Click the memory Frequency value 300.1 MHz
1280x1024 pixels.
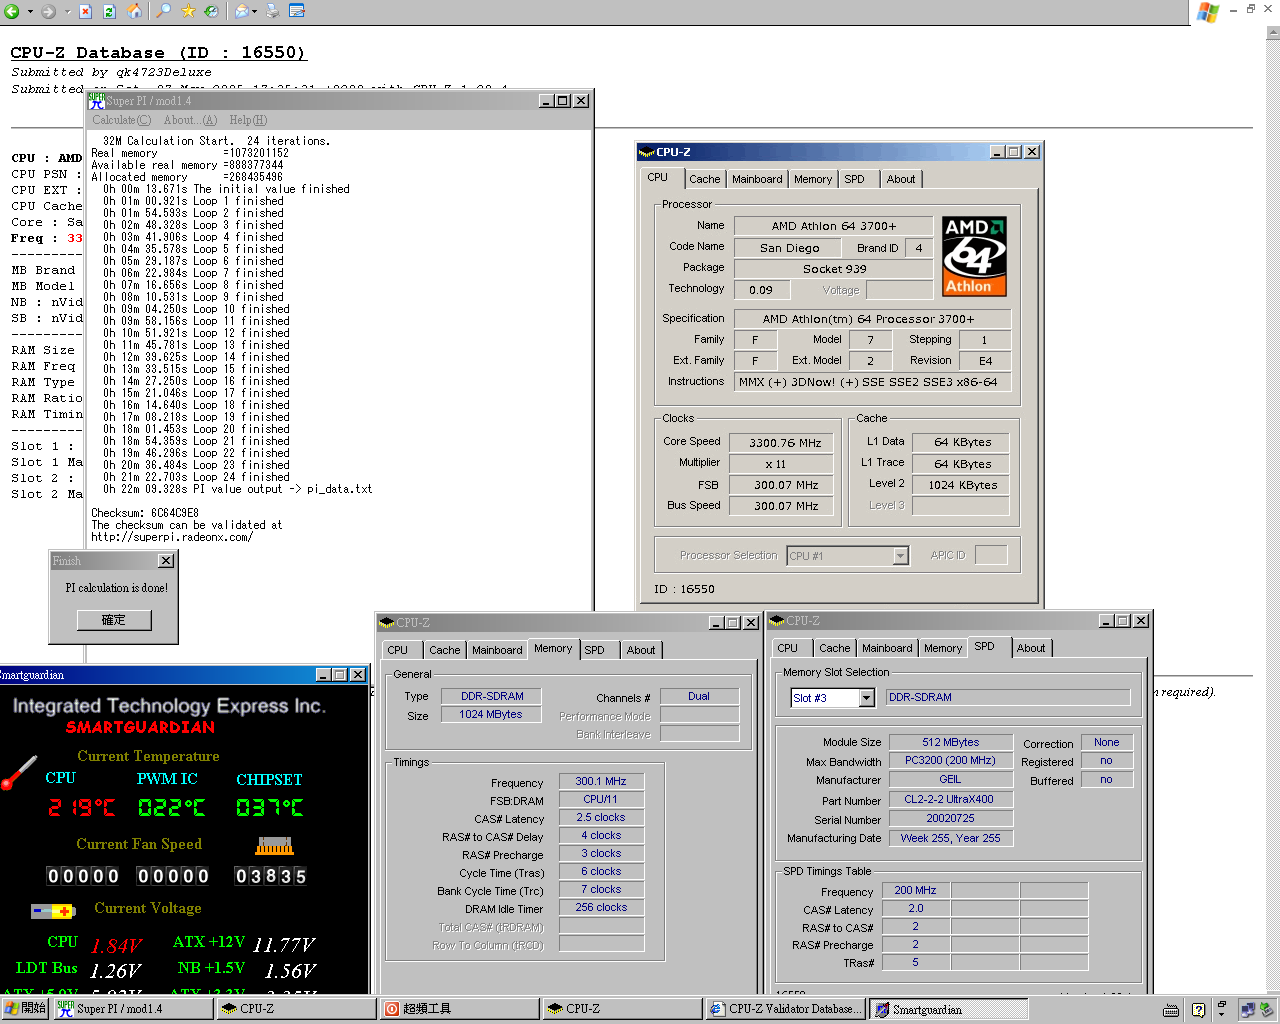coord(601,782)
